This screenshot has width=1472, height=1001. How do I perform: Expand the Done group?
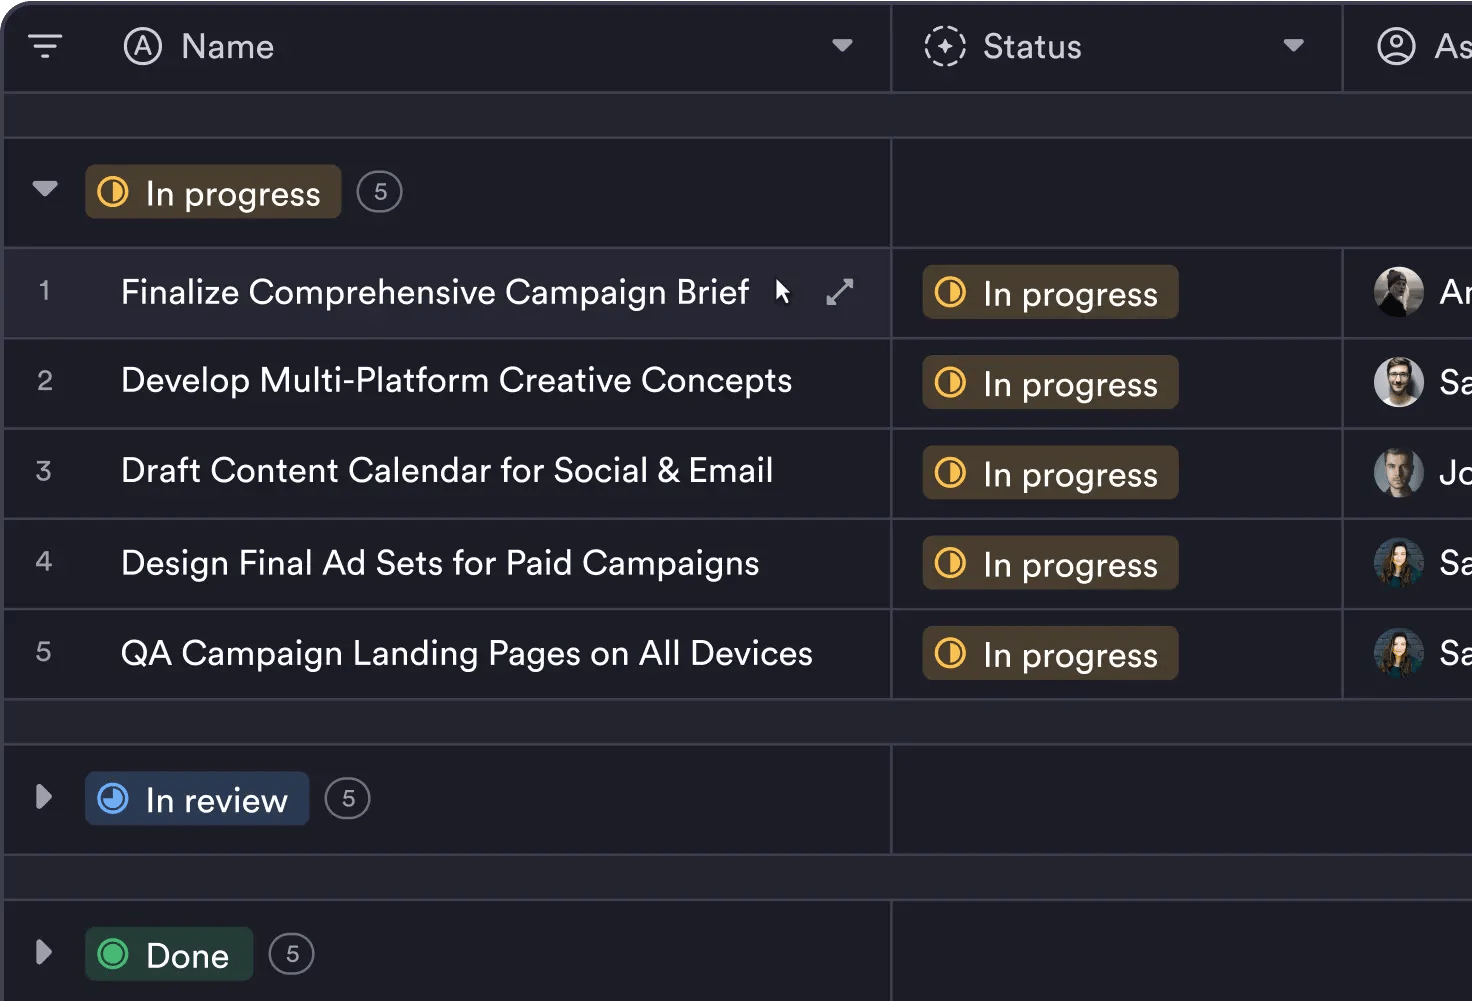(x=43, y=952)
